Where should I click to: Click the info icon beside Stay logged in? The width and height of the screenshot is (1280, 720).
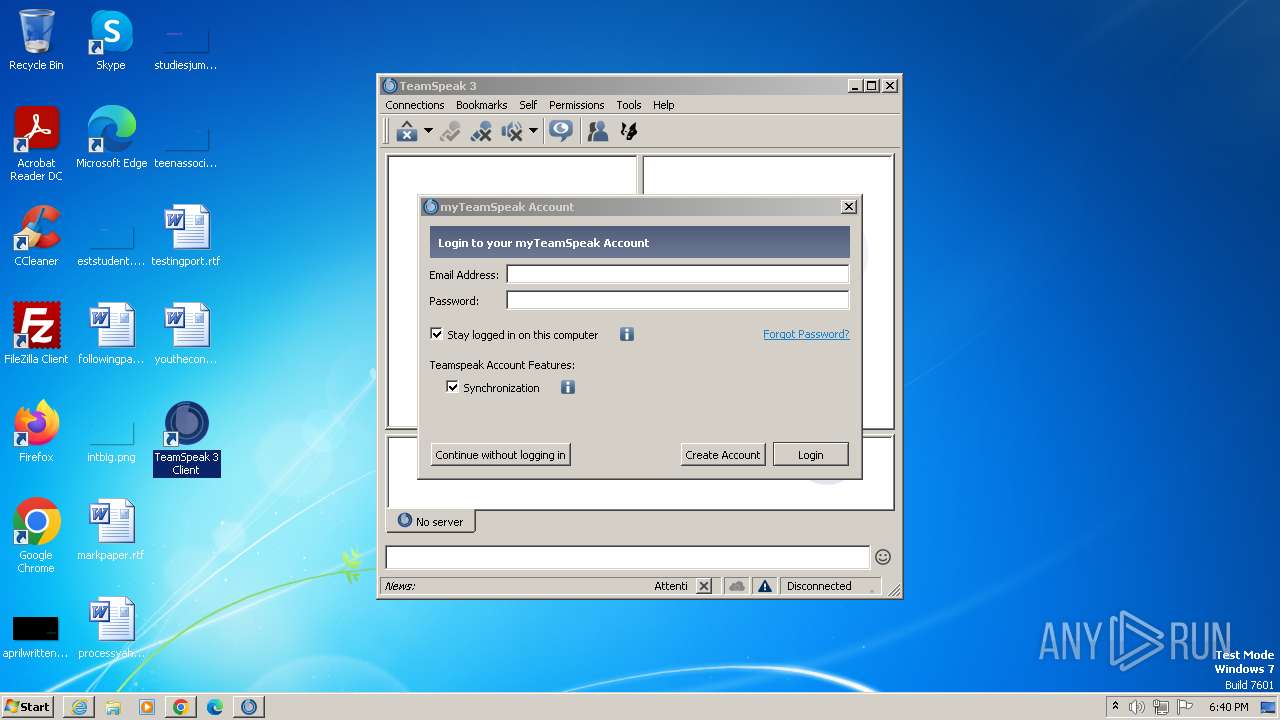627,334
